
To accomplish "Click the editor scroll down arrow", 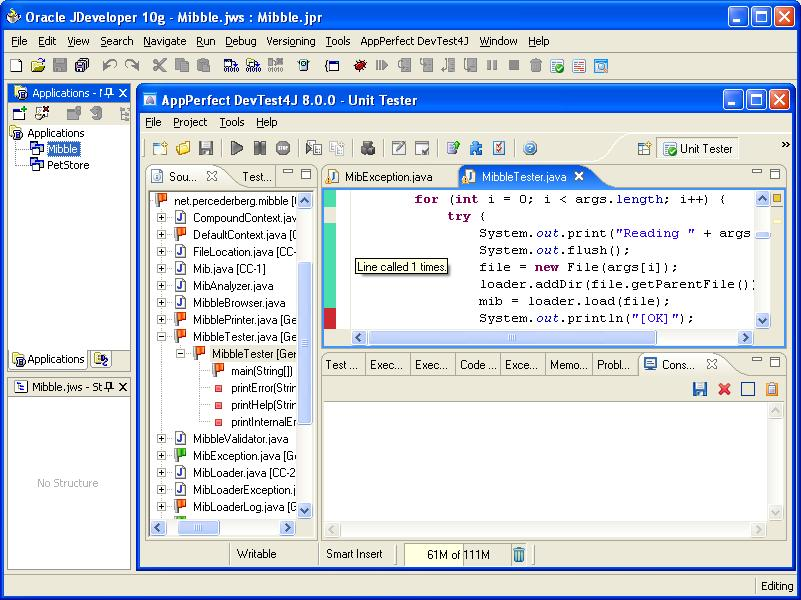I will click(x=762, y=321).
